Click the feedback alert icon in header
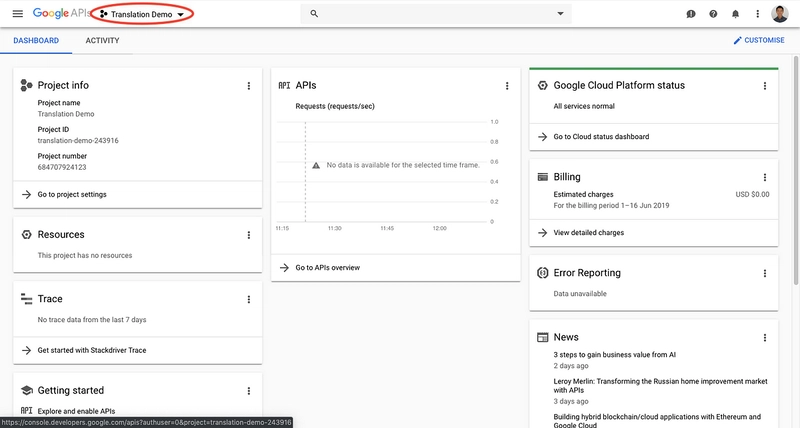The width and height of the screenshot is (800, 428). [690, 14]
